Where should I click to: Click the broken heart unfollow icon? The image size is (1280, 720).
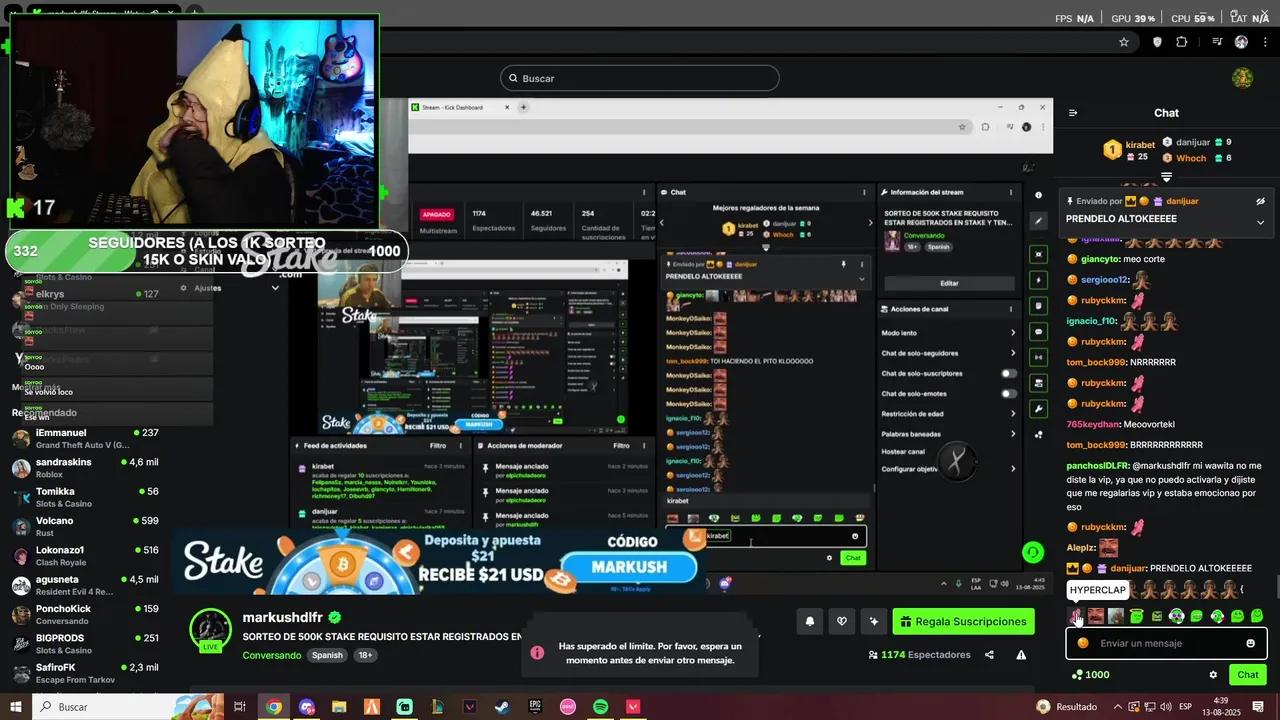click(842, 622)
